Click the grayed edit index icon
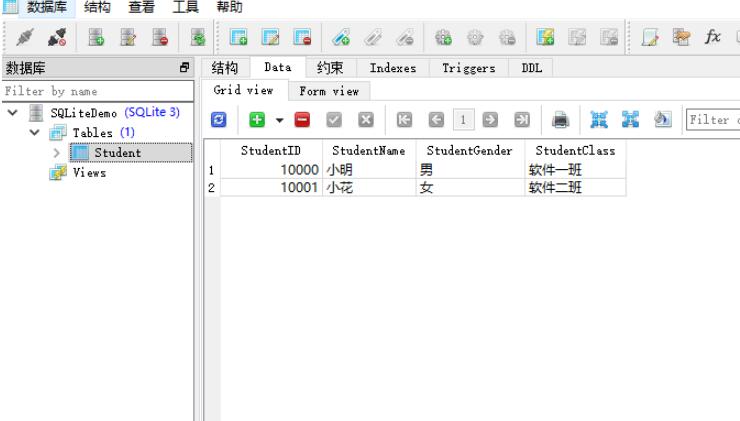740x421 pixels. pos(373,37)
